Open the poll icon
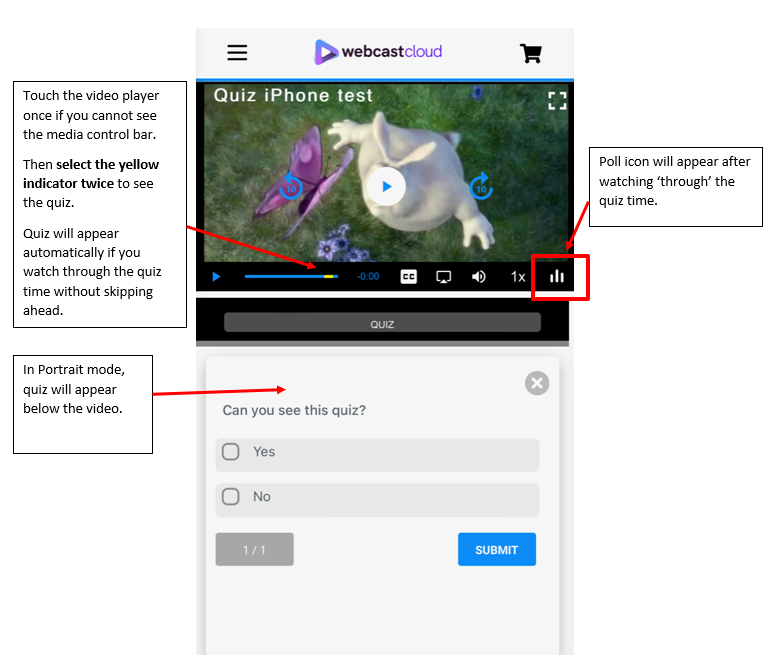Viewport: 778px width, 655px height. (557, 276)
